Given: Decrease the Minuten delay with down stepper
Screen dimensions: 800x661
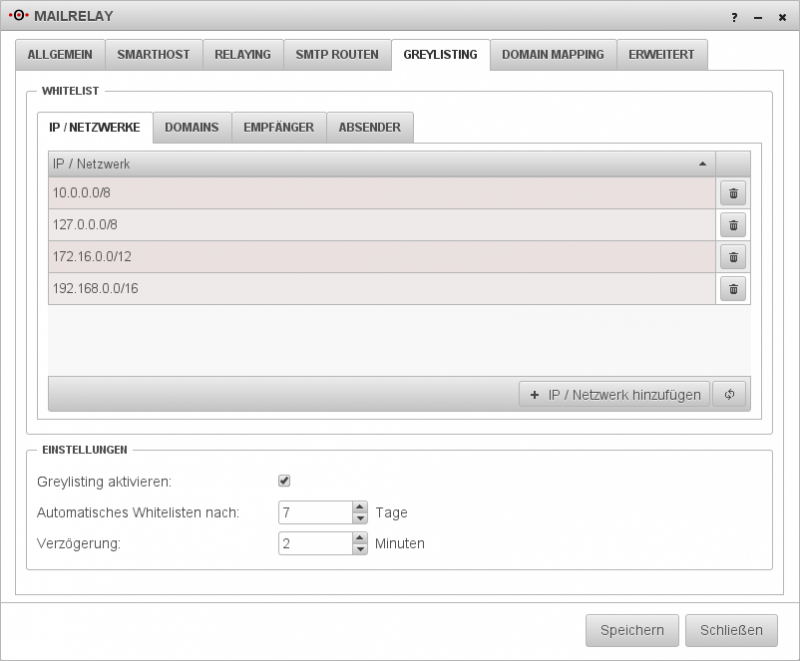Looking at the screenshot, I should point(359,549).
